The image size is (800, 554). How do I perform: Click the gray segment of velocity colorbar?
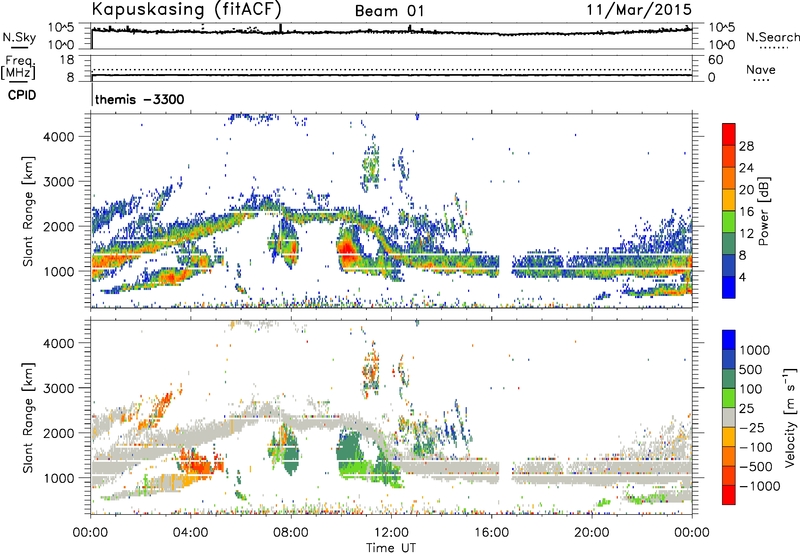(729, 417)
